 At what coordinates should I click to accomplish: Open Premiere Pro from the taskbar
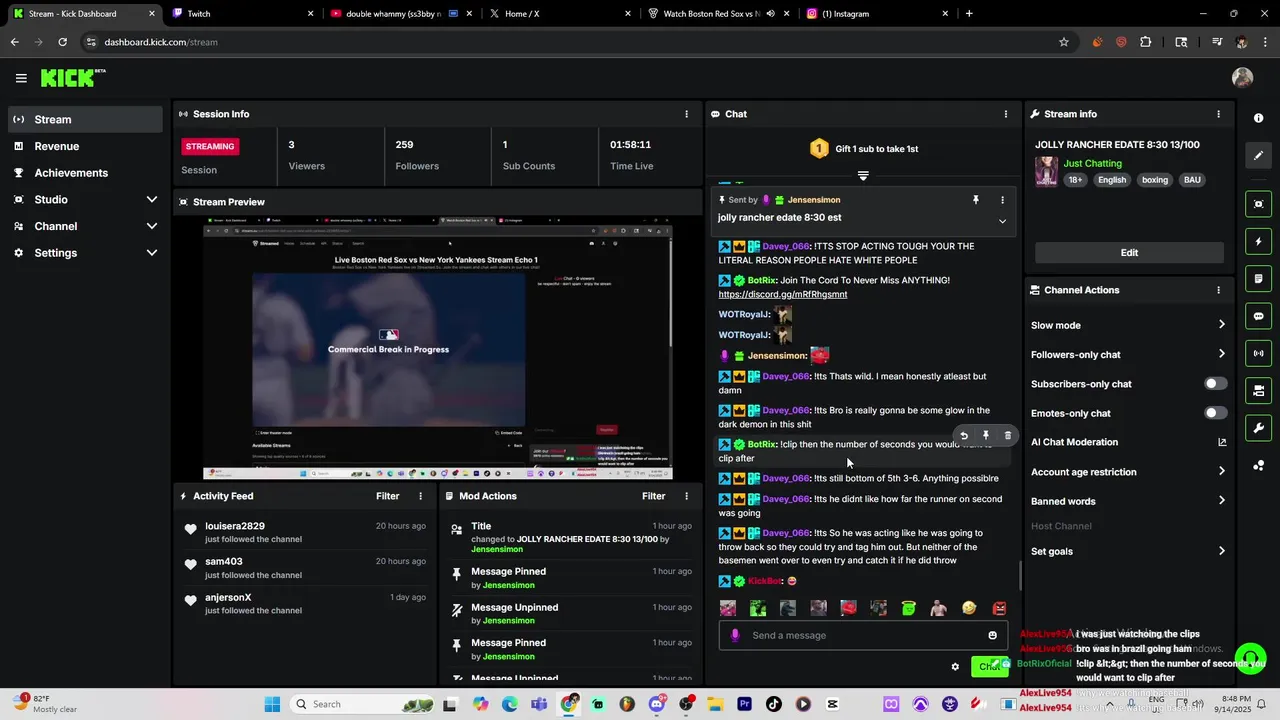pyautogui.click(x=744, y=704)
